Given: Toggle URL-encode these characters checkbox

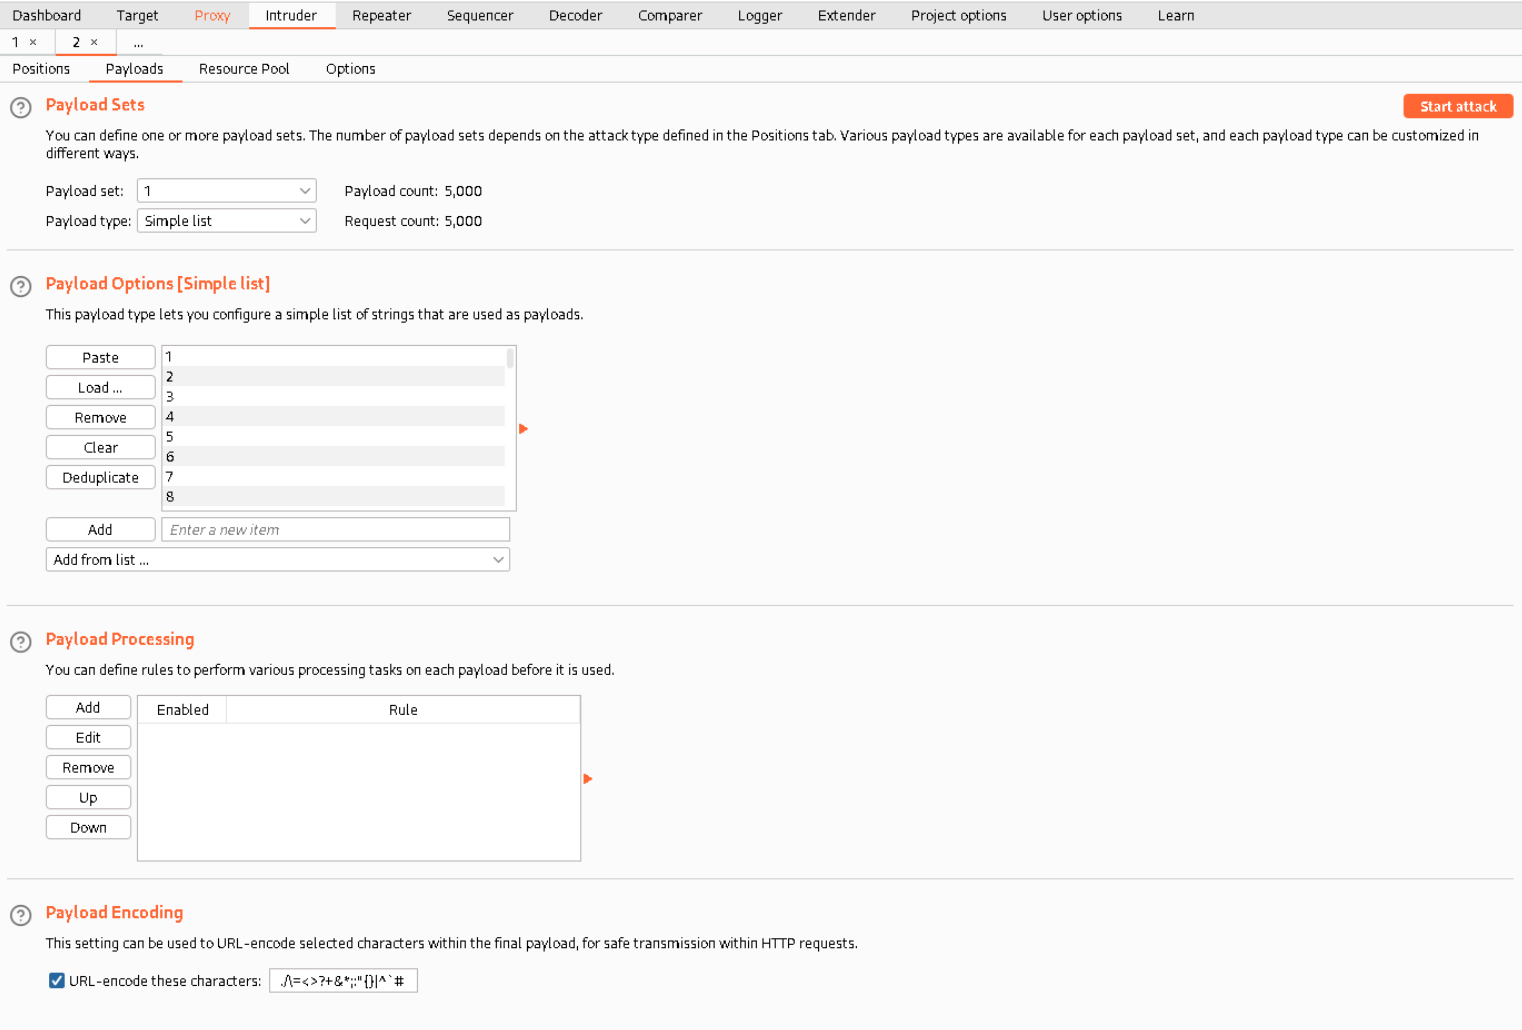Looking at the screenshot, I should (57, 980).
